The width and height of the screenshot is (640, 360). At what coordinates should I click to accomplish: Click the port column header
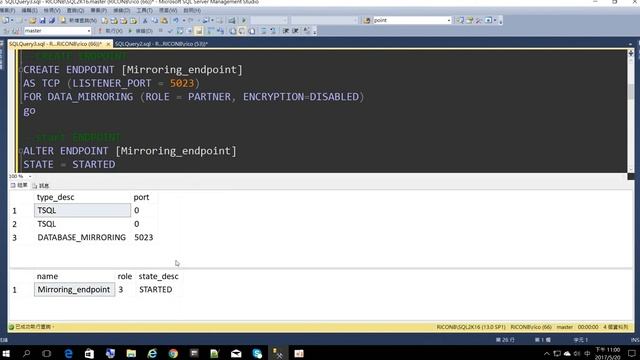tap(141, 197)
